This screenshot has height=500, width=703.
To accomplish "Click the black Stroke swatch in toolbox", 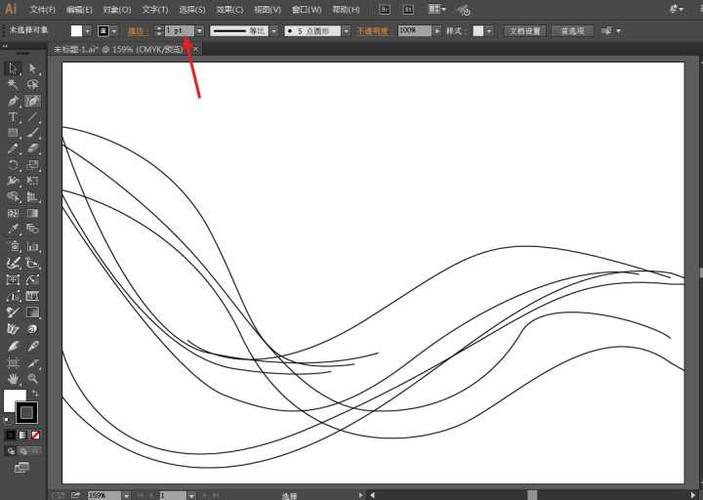I will [x=27, y=413].
